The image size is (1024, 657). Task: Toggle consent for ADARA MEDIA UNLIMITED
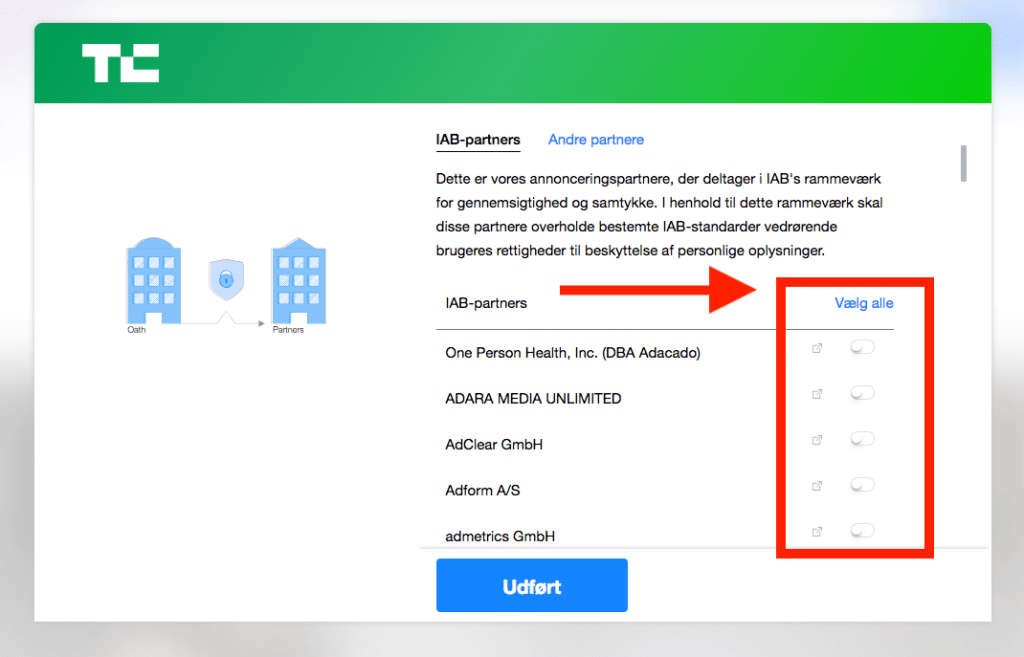tap(862, 393)
